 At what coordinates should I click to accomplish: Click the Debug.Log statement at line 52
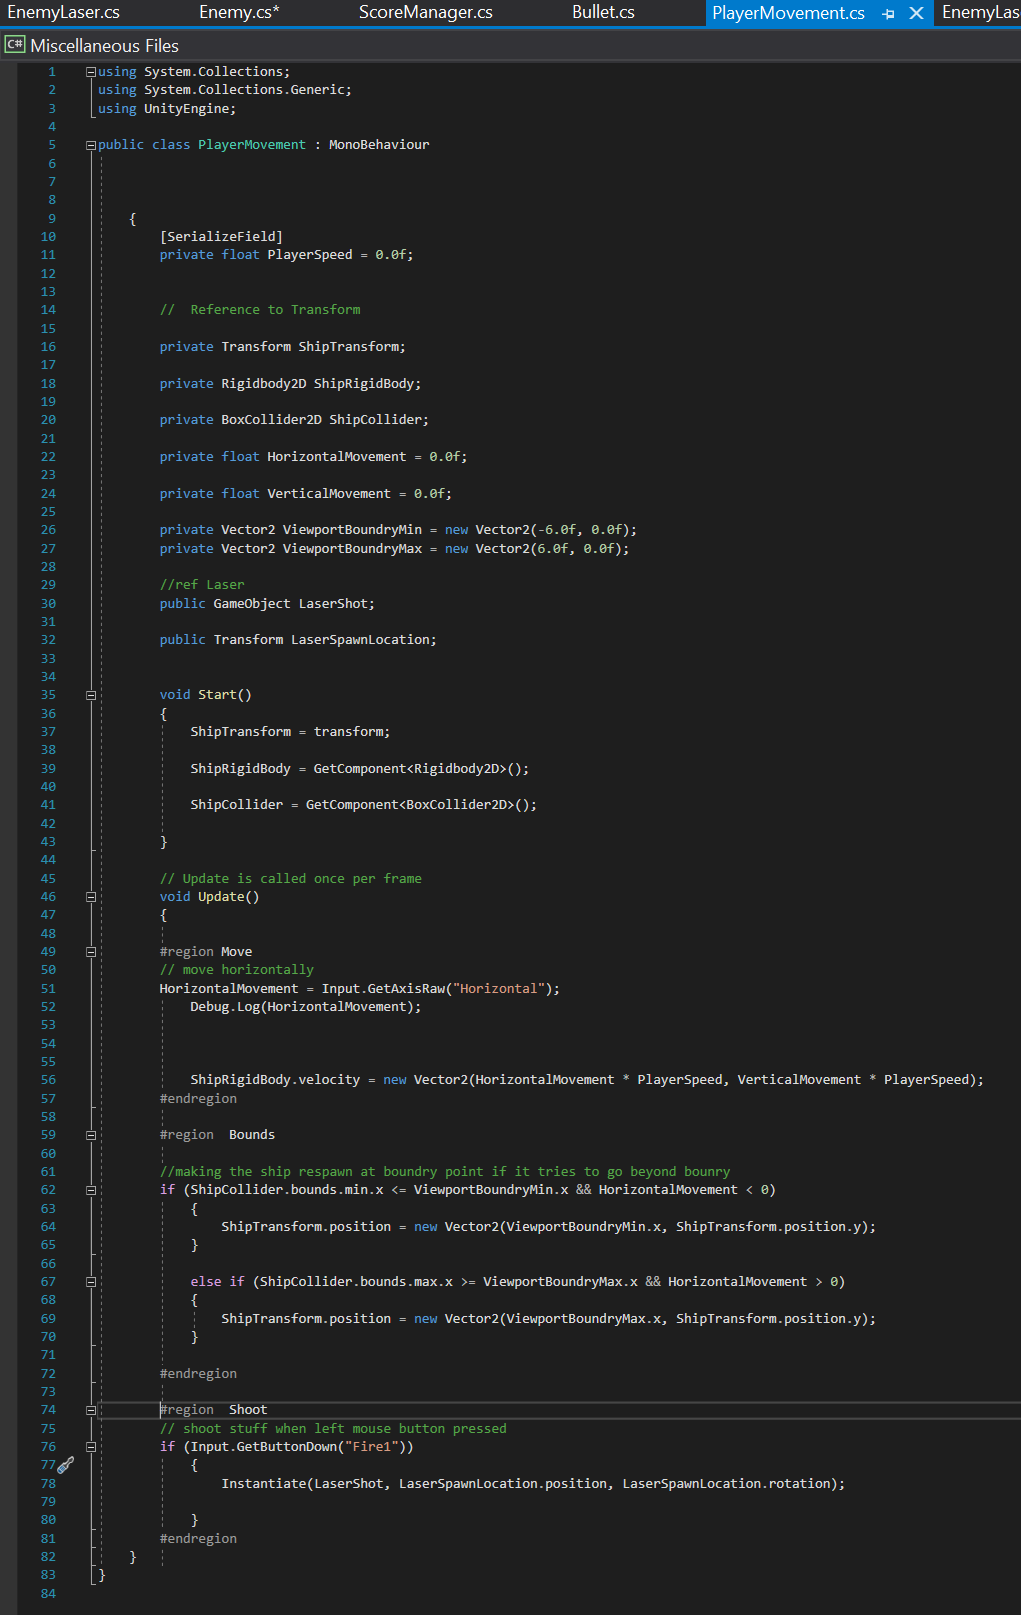[306, 1007]
